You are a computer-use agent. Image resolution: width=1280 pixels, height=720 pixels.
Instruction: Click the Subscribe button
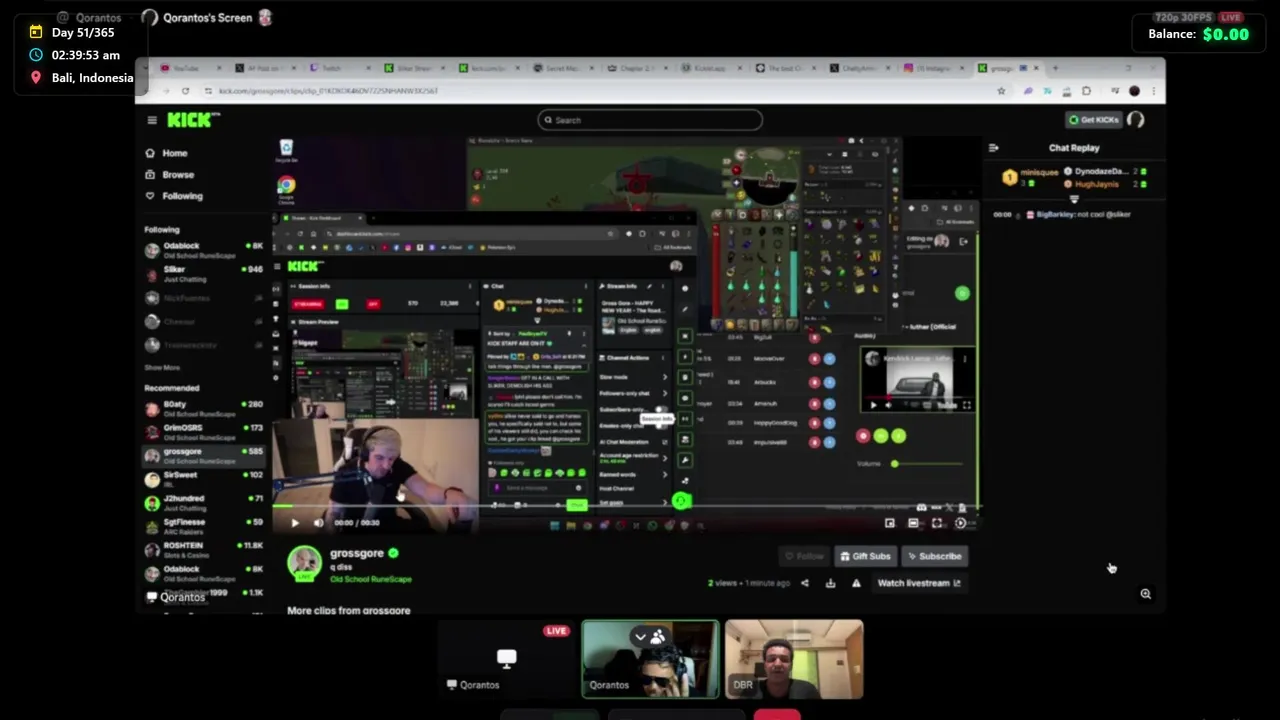click(934, 556)
